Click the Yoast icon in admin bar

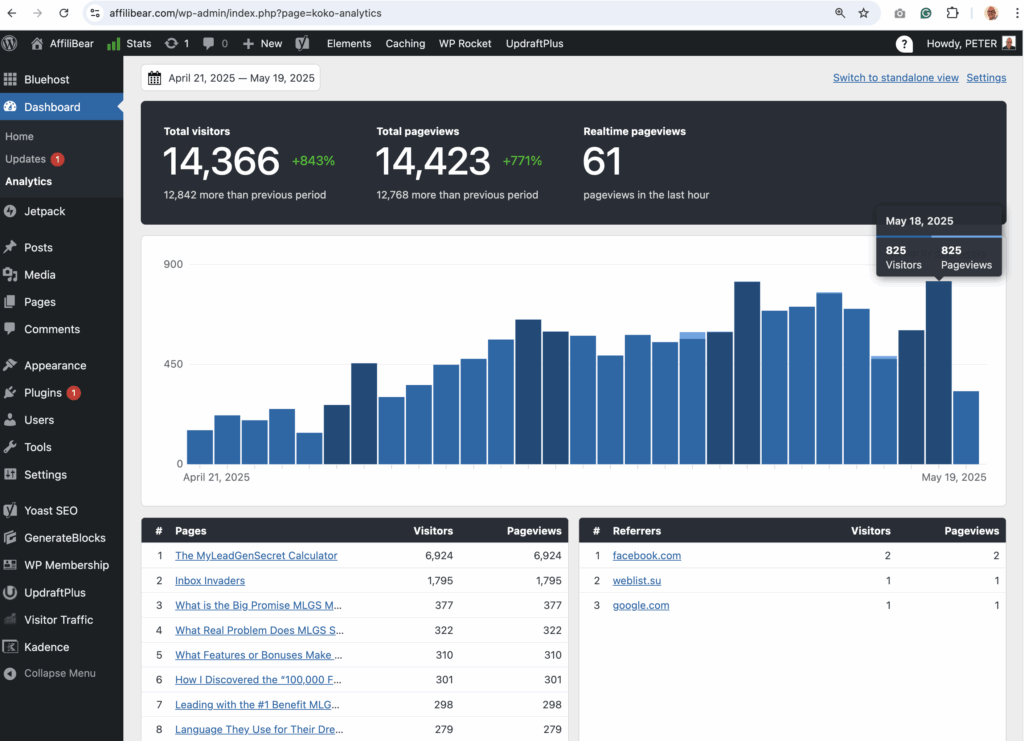(302, 44)
